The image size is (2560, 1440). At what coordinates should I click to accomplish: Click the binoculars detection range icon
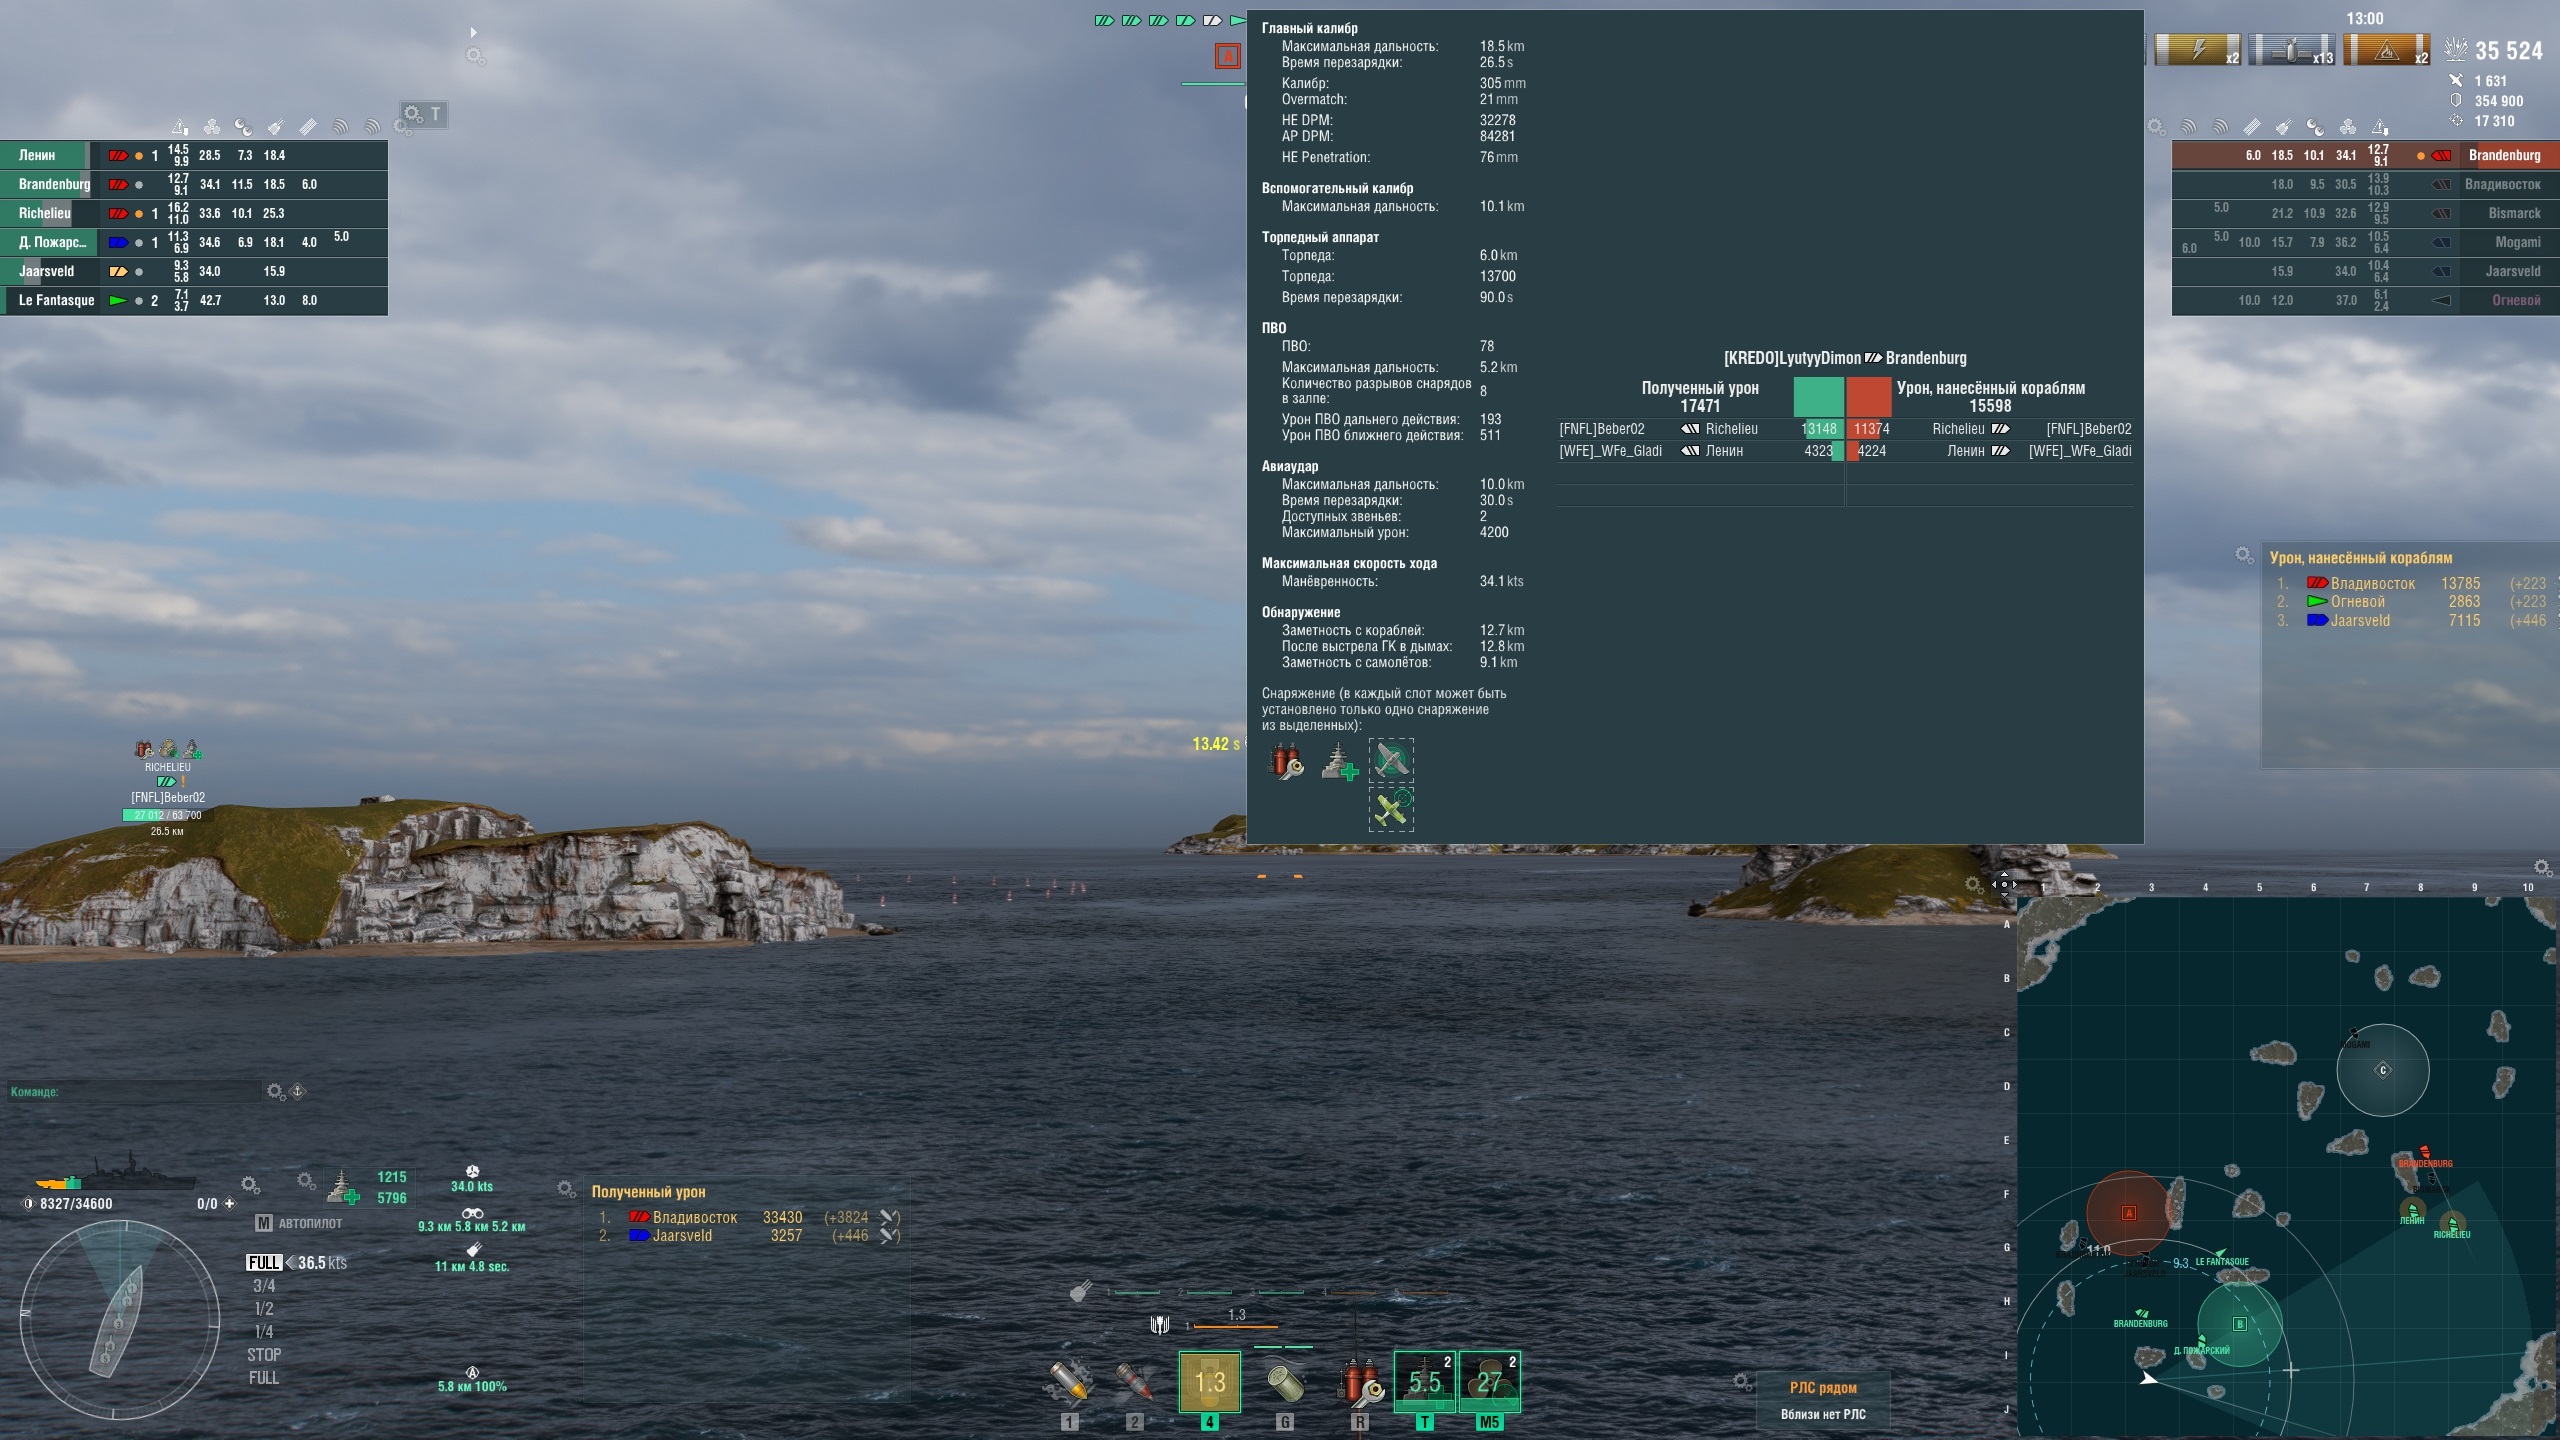click(x=472, y=1213)
